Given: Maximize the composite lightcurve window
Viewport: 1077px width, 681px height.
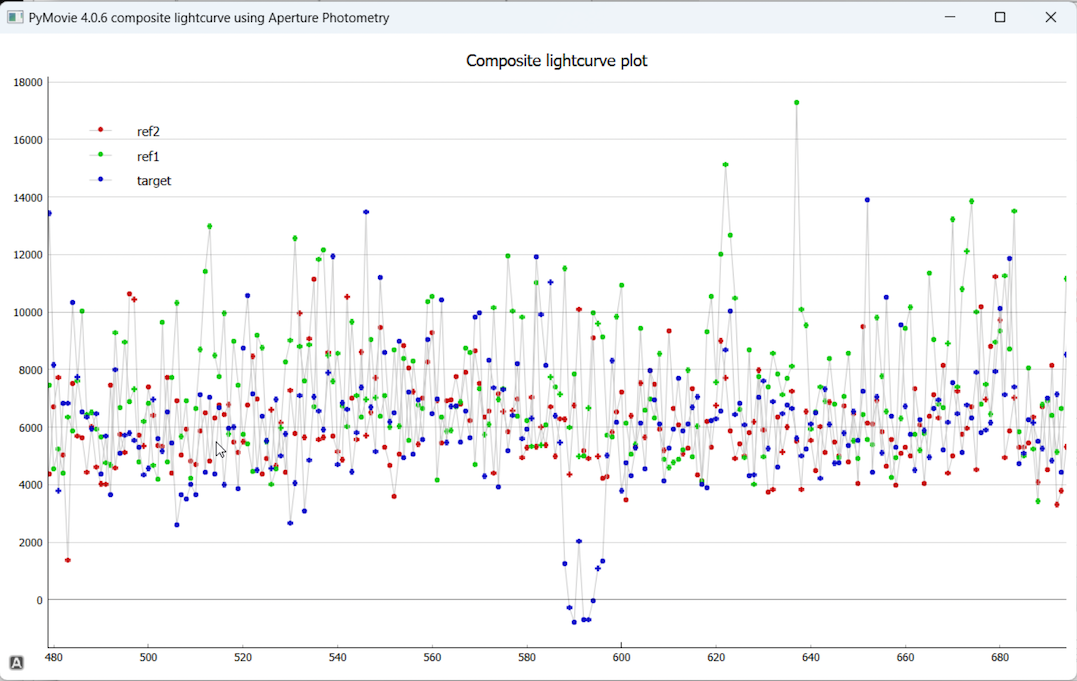Looking at the screenshot, I should tap(999, 17).
